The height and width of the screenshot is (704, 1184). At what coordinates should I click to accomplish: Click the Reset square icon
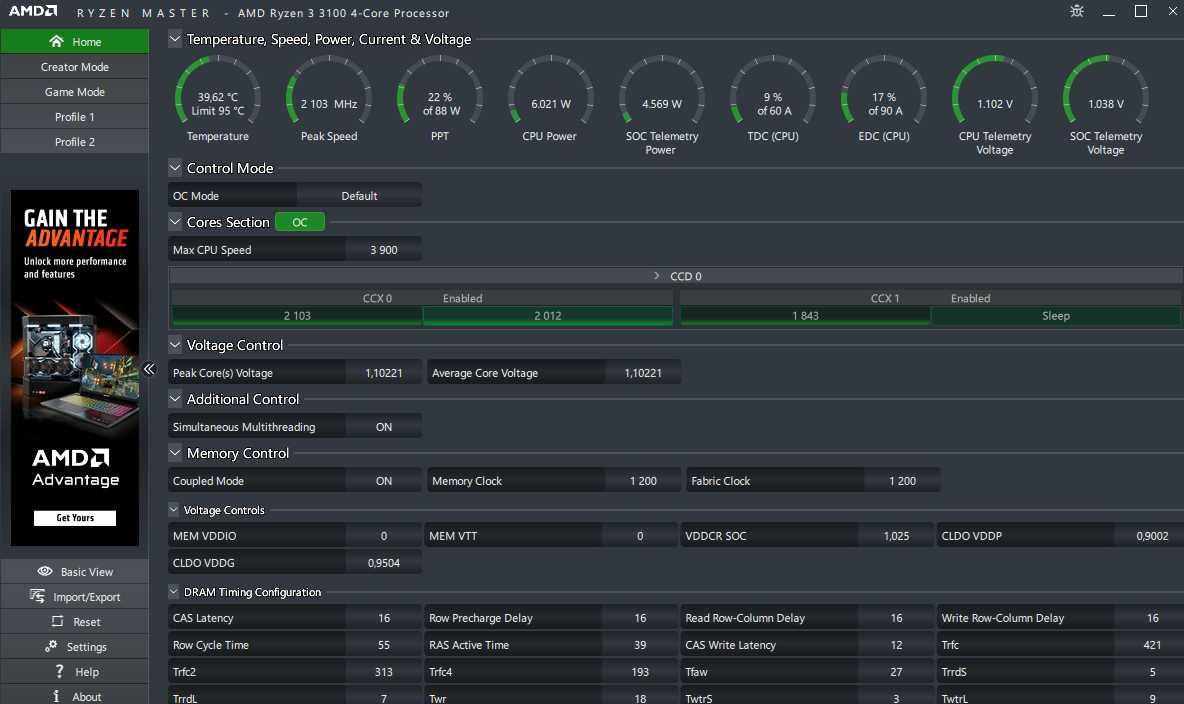(57, 621)
